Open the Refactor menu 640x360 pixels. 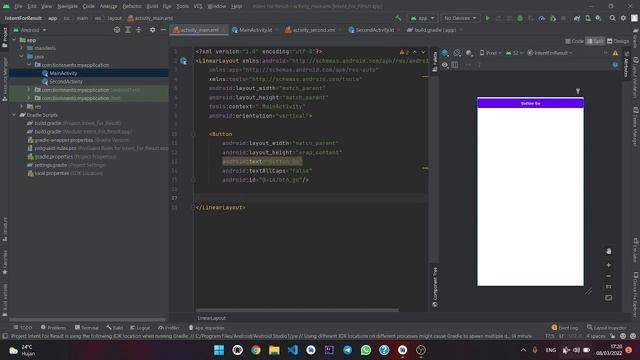132,7
